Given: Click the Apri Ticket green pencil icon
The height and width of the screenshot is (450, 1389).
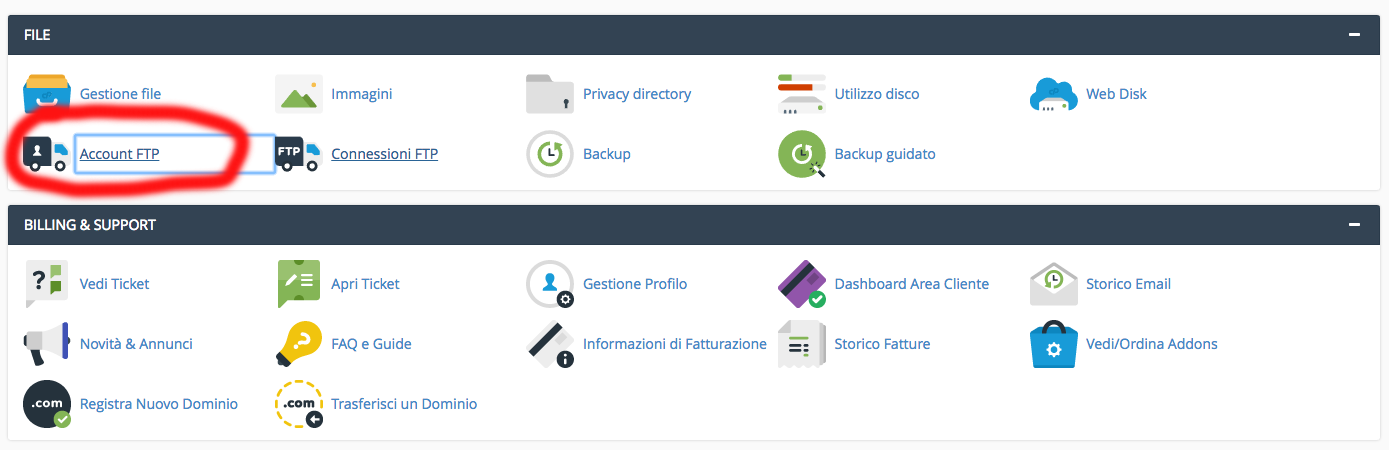Looking at the screenshot, I should tap(299, 284).
